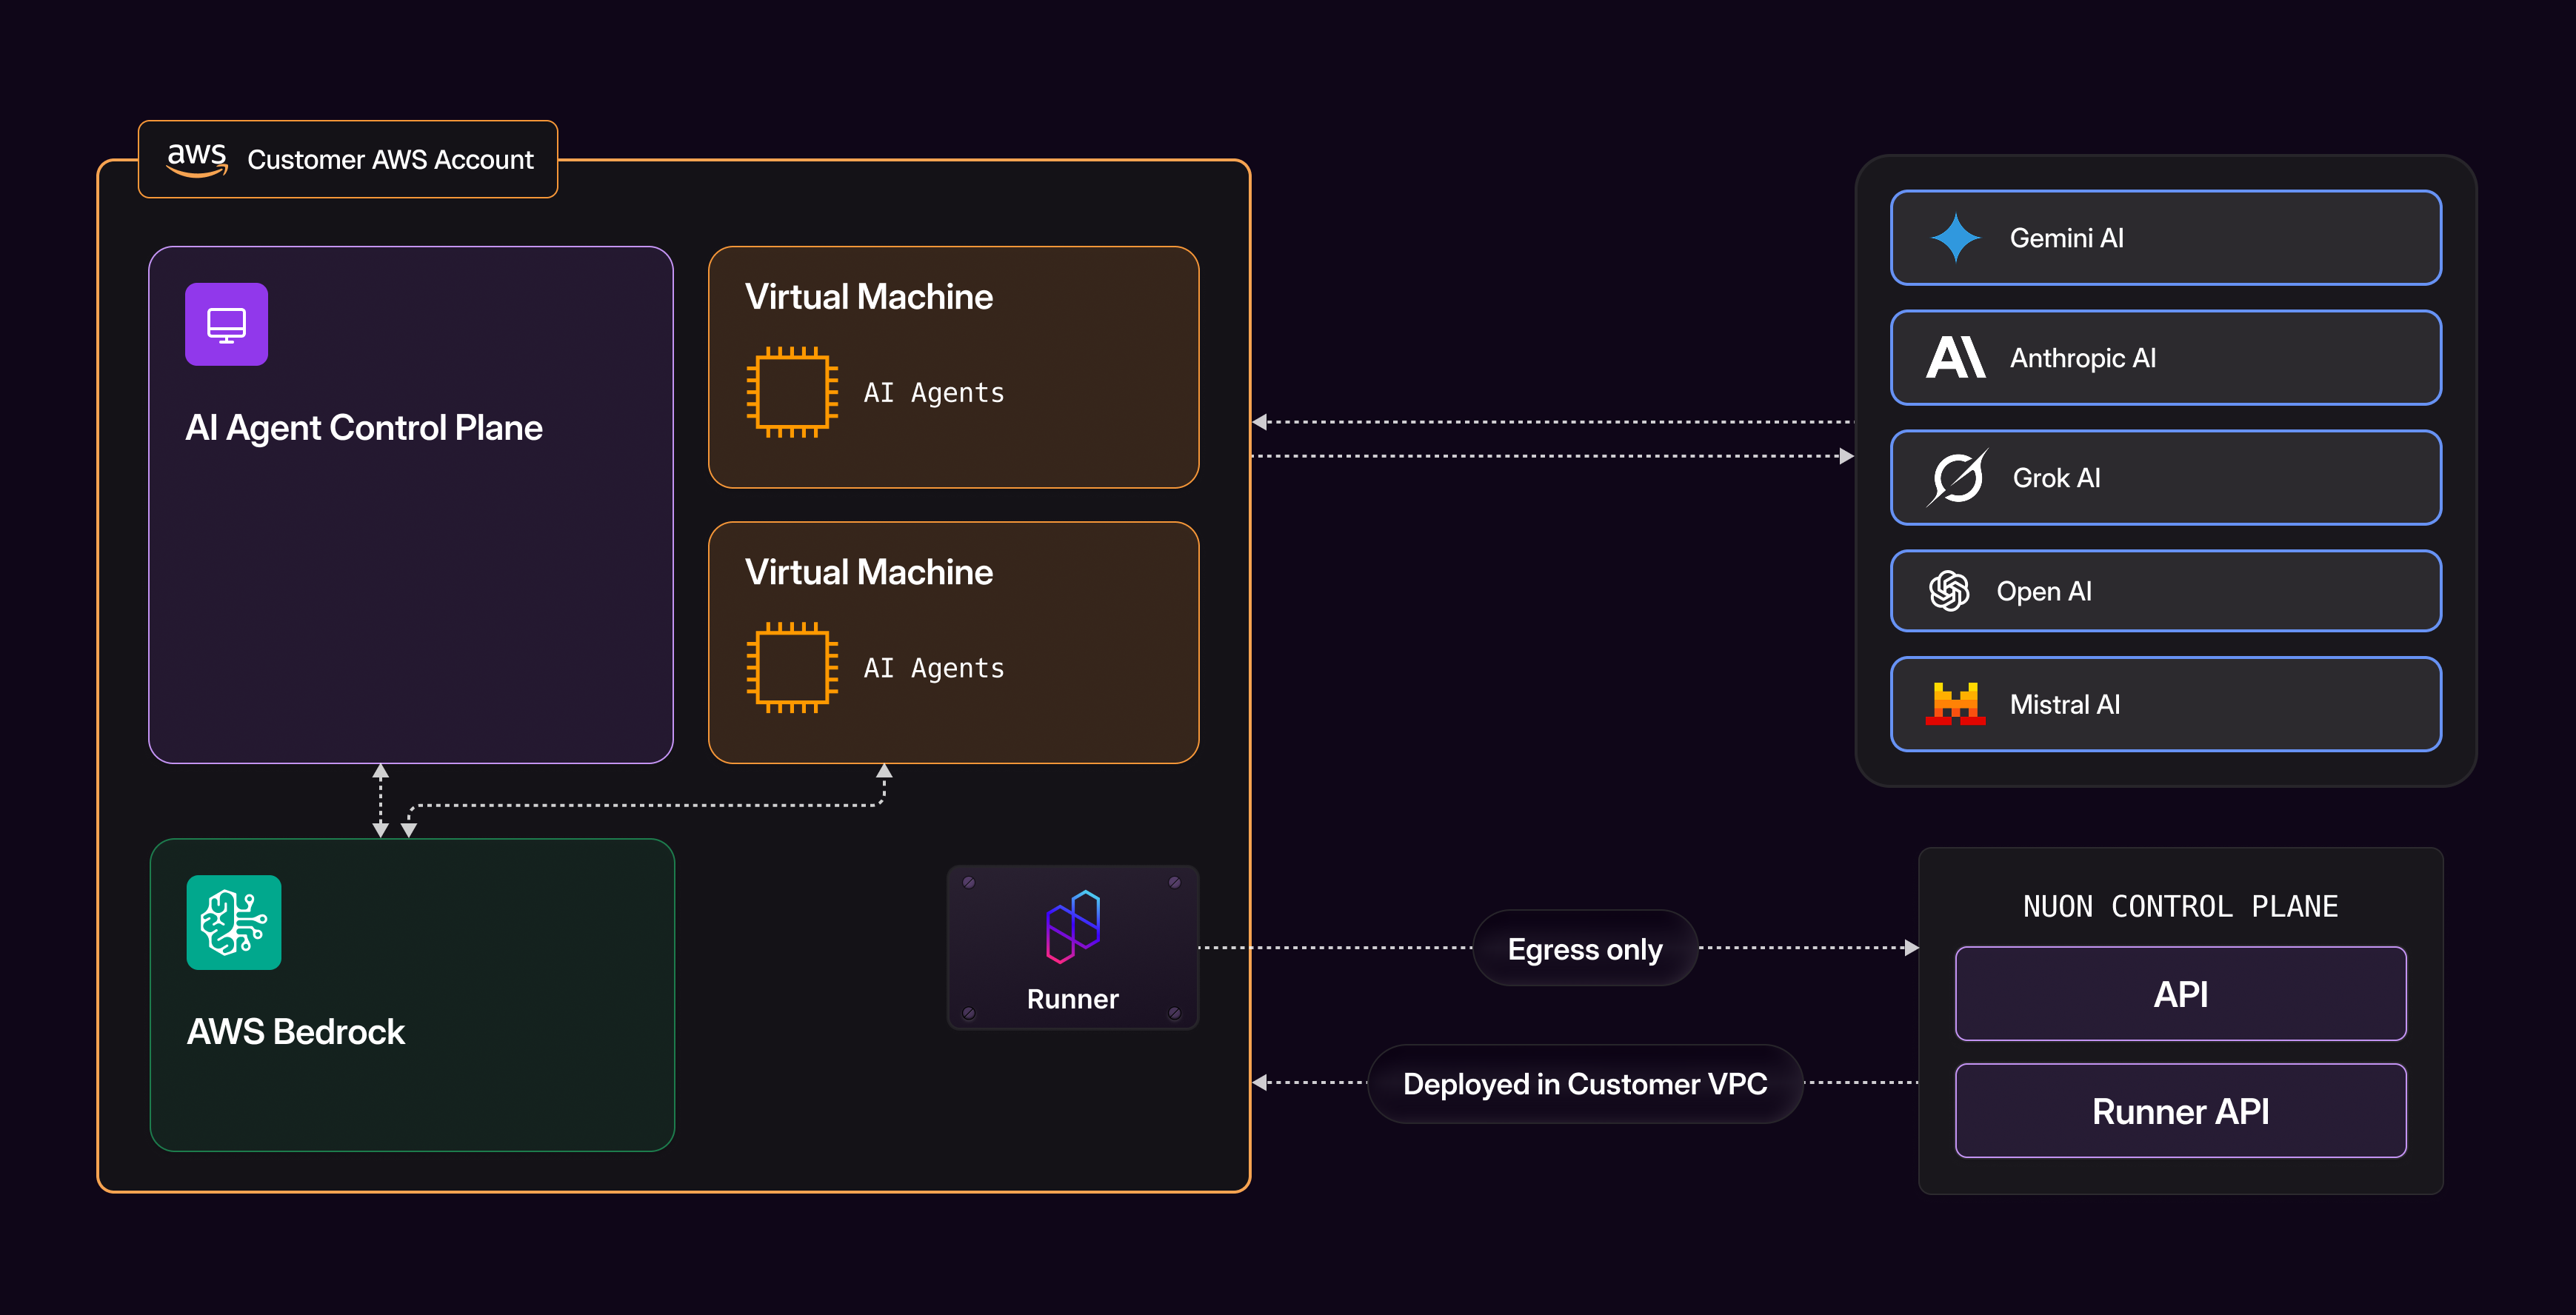Enable the Mistral AI provider row
This screenshot has height=1315, width=2576.
(x=2165, y=704)
